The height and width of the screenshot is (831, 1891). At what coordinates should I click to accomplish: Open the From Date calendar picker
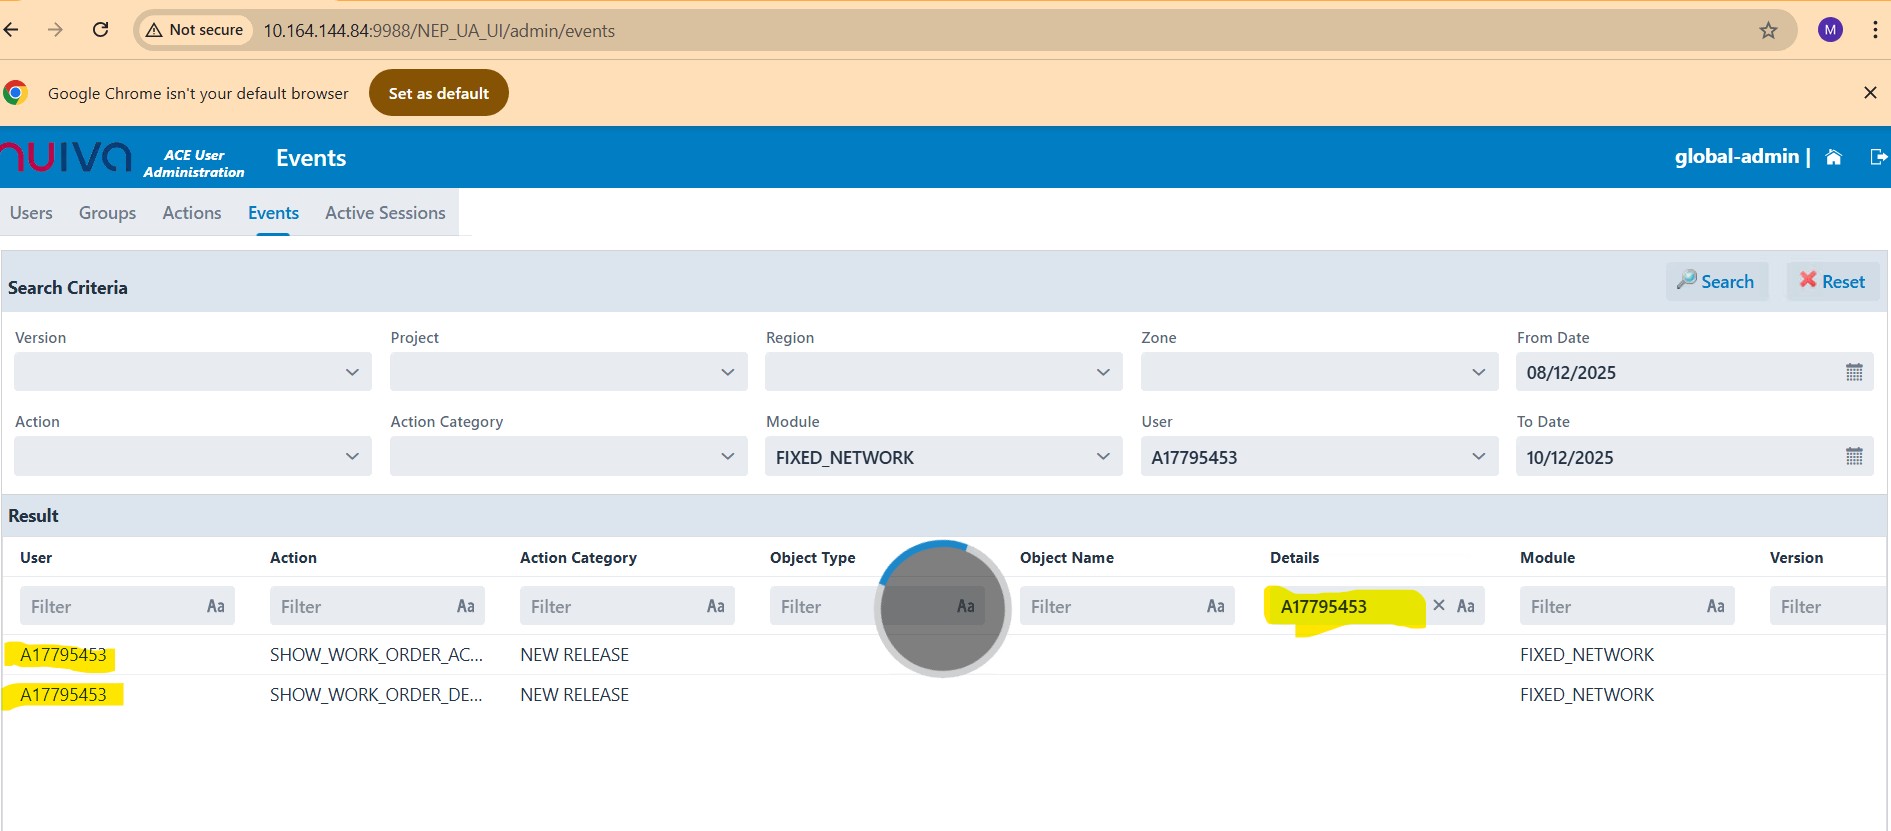click(1853, 372)
